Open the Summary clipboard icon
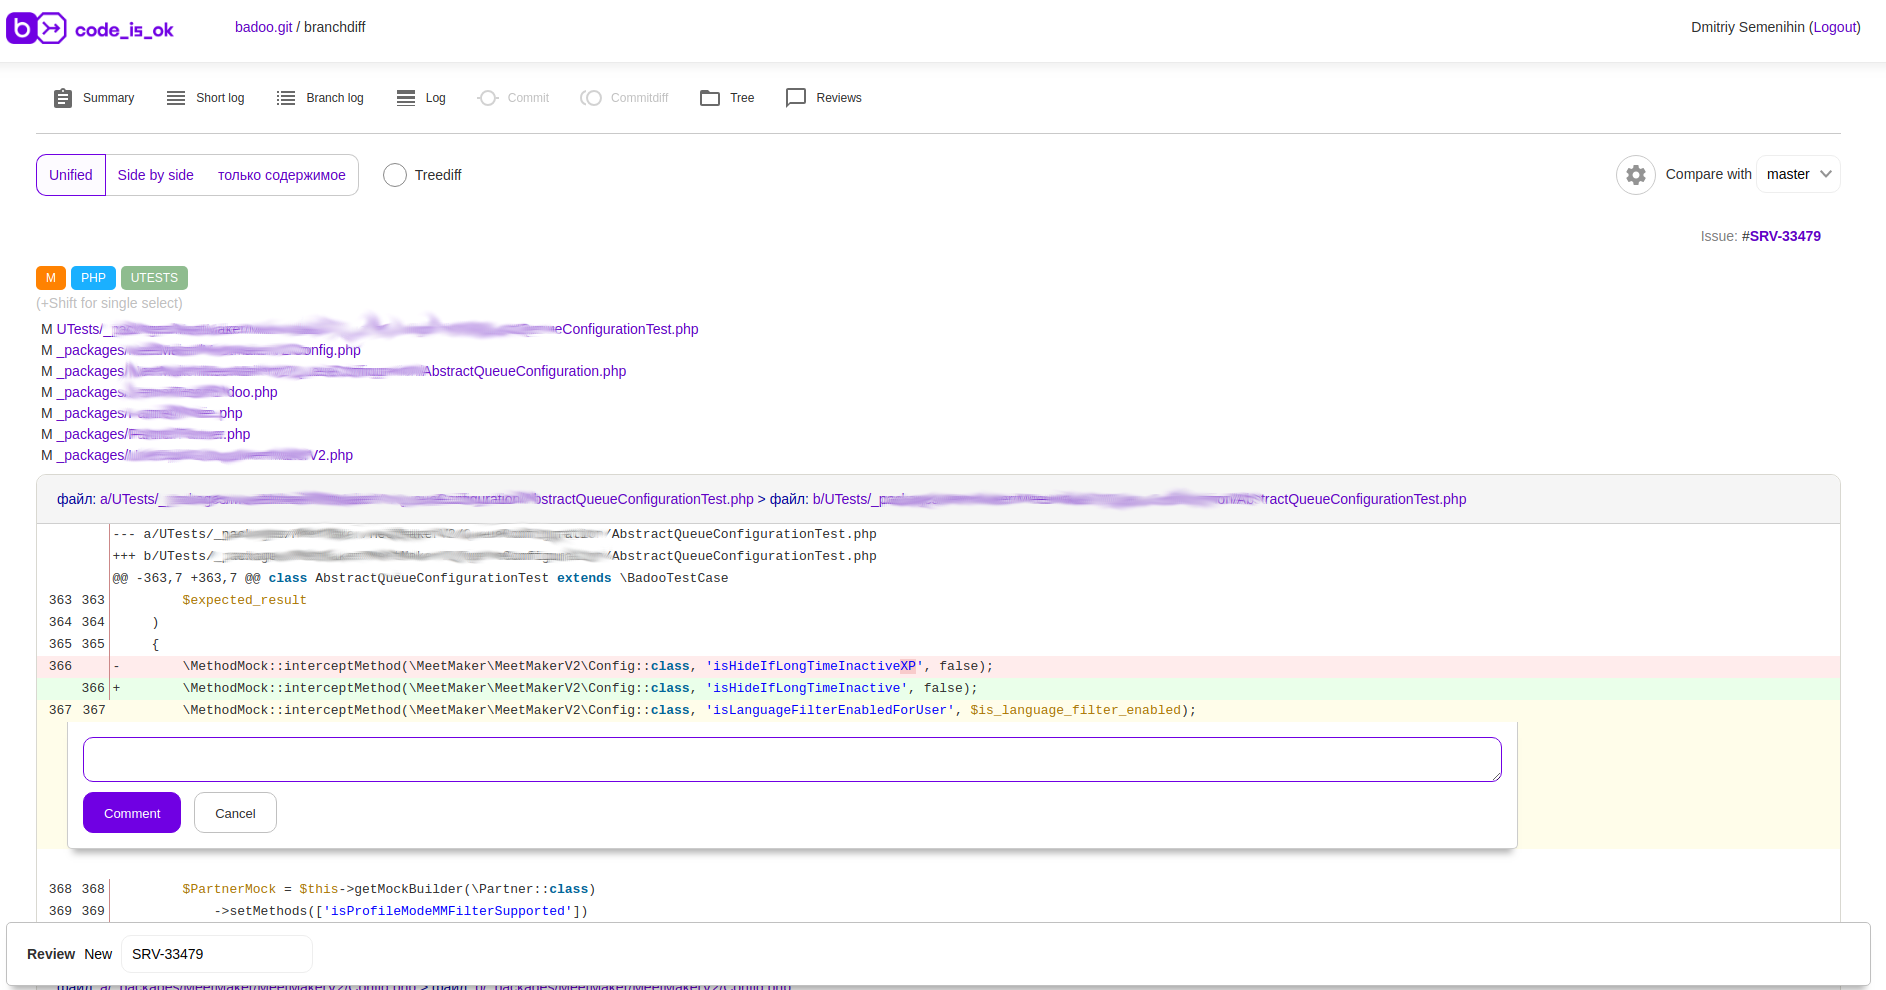This screenshot has height=990, width=1886. pyautogui.click(x=63, y=98)
